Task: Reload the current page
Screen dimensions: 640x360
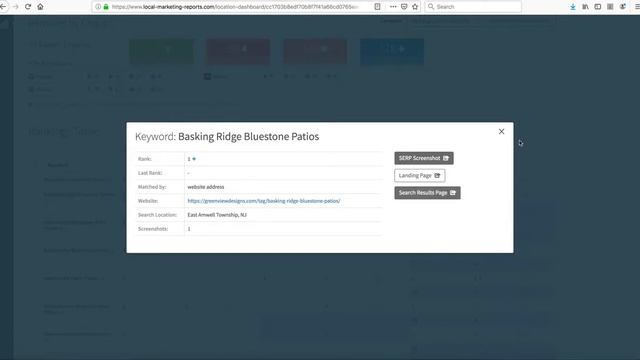Action: tap(28, 7)
